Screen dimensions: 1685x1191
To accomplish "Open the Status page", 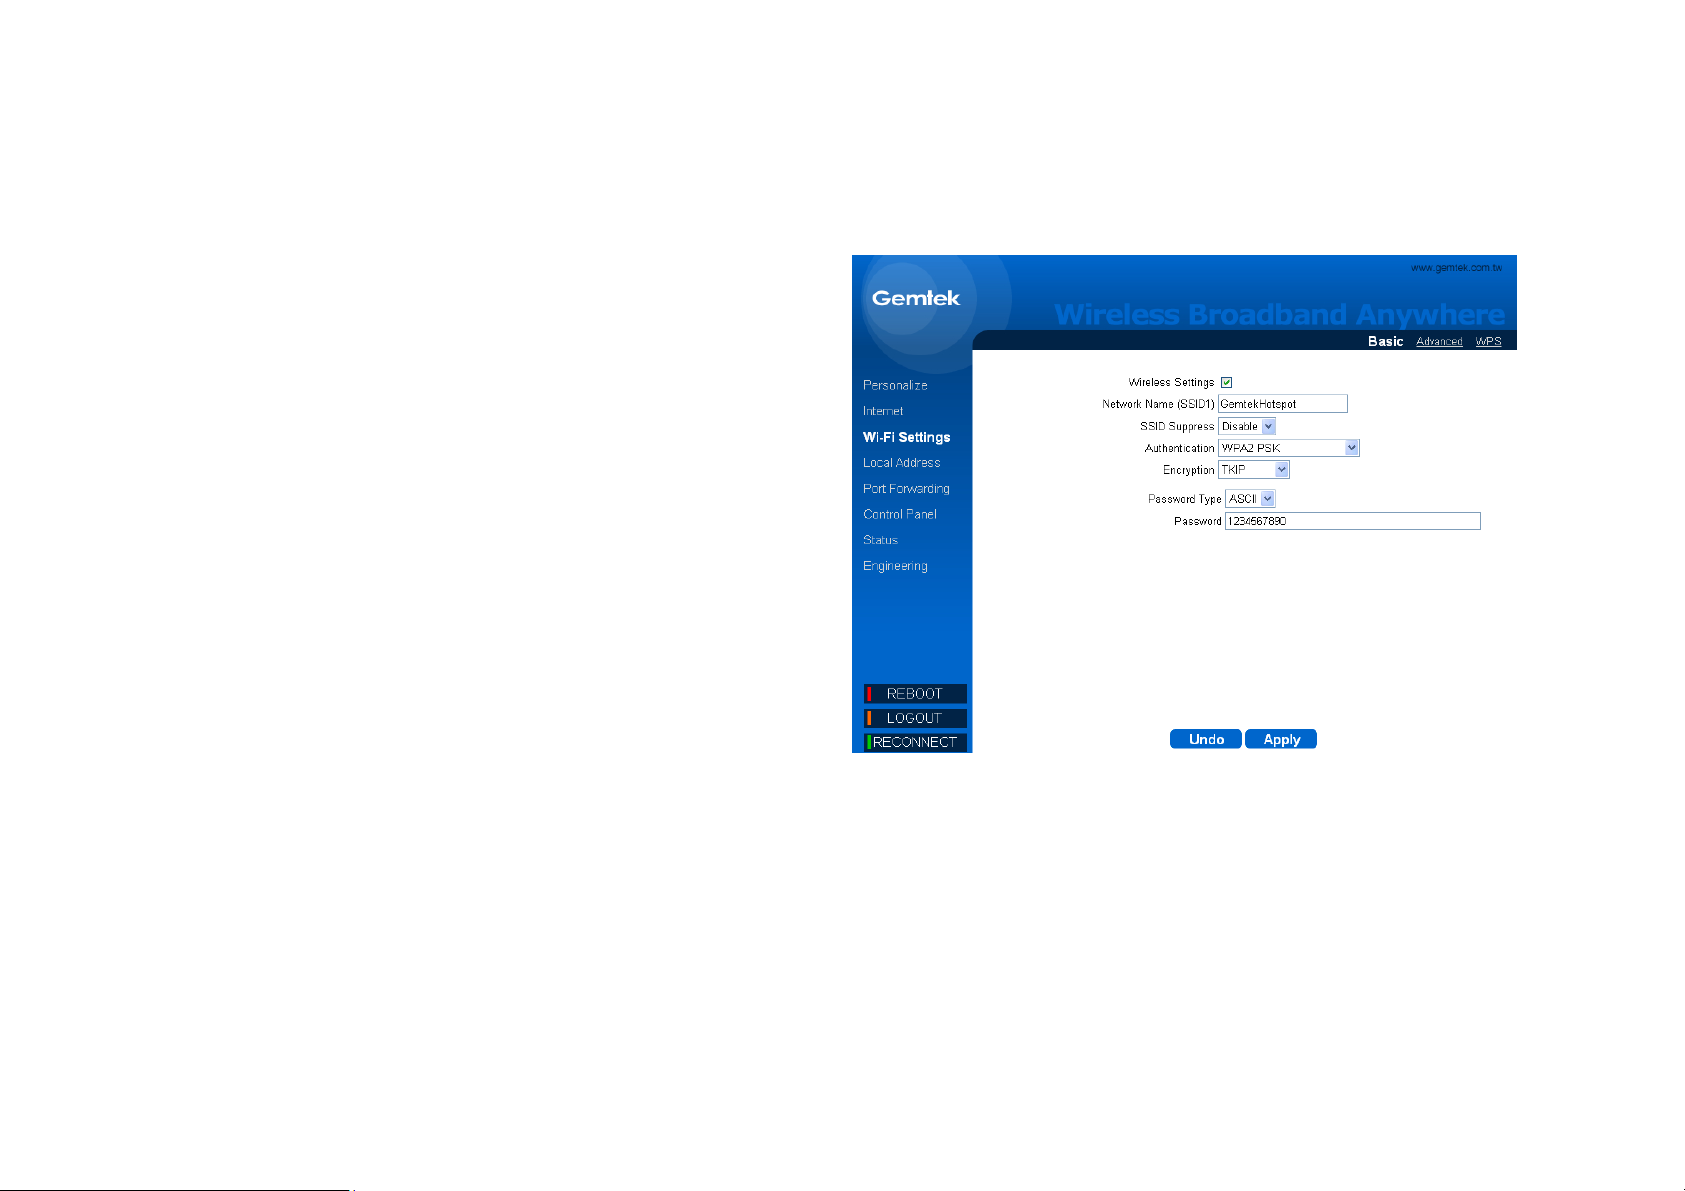I will pyautogui.click(x=880, y=540).
